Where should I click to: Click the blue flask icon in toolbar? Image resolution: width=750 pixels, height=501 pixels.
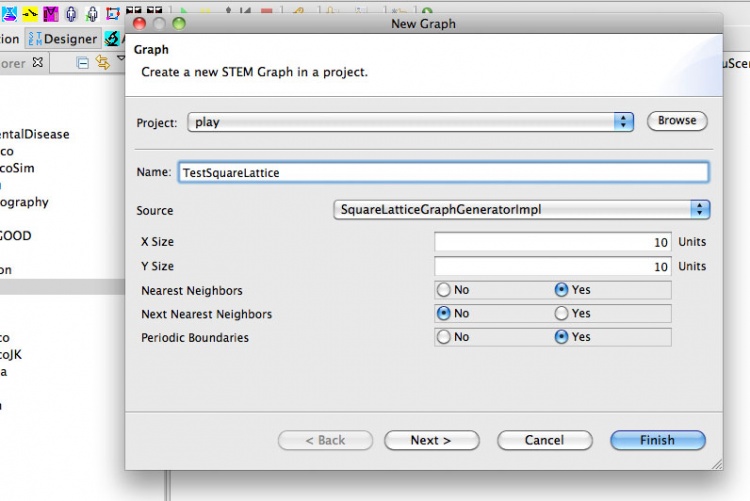pyautogui.click(x=7, y=13)
